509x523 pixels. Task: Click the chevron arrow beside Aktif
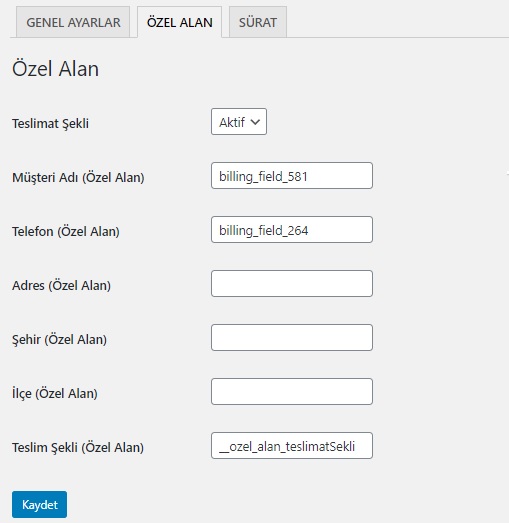[x=255, y=122]
